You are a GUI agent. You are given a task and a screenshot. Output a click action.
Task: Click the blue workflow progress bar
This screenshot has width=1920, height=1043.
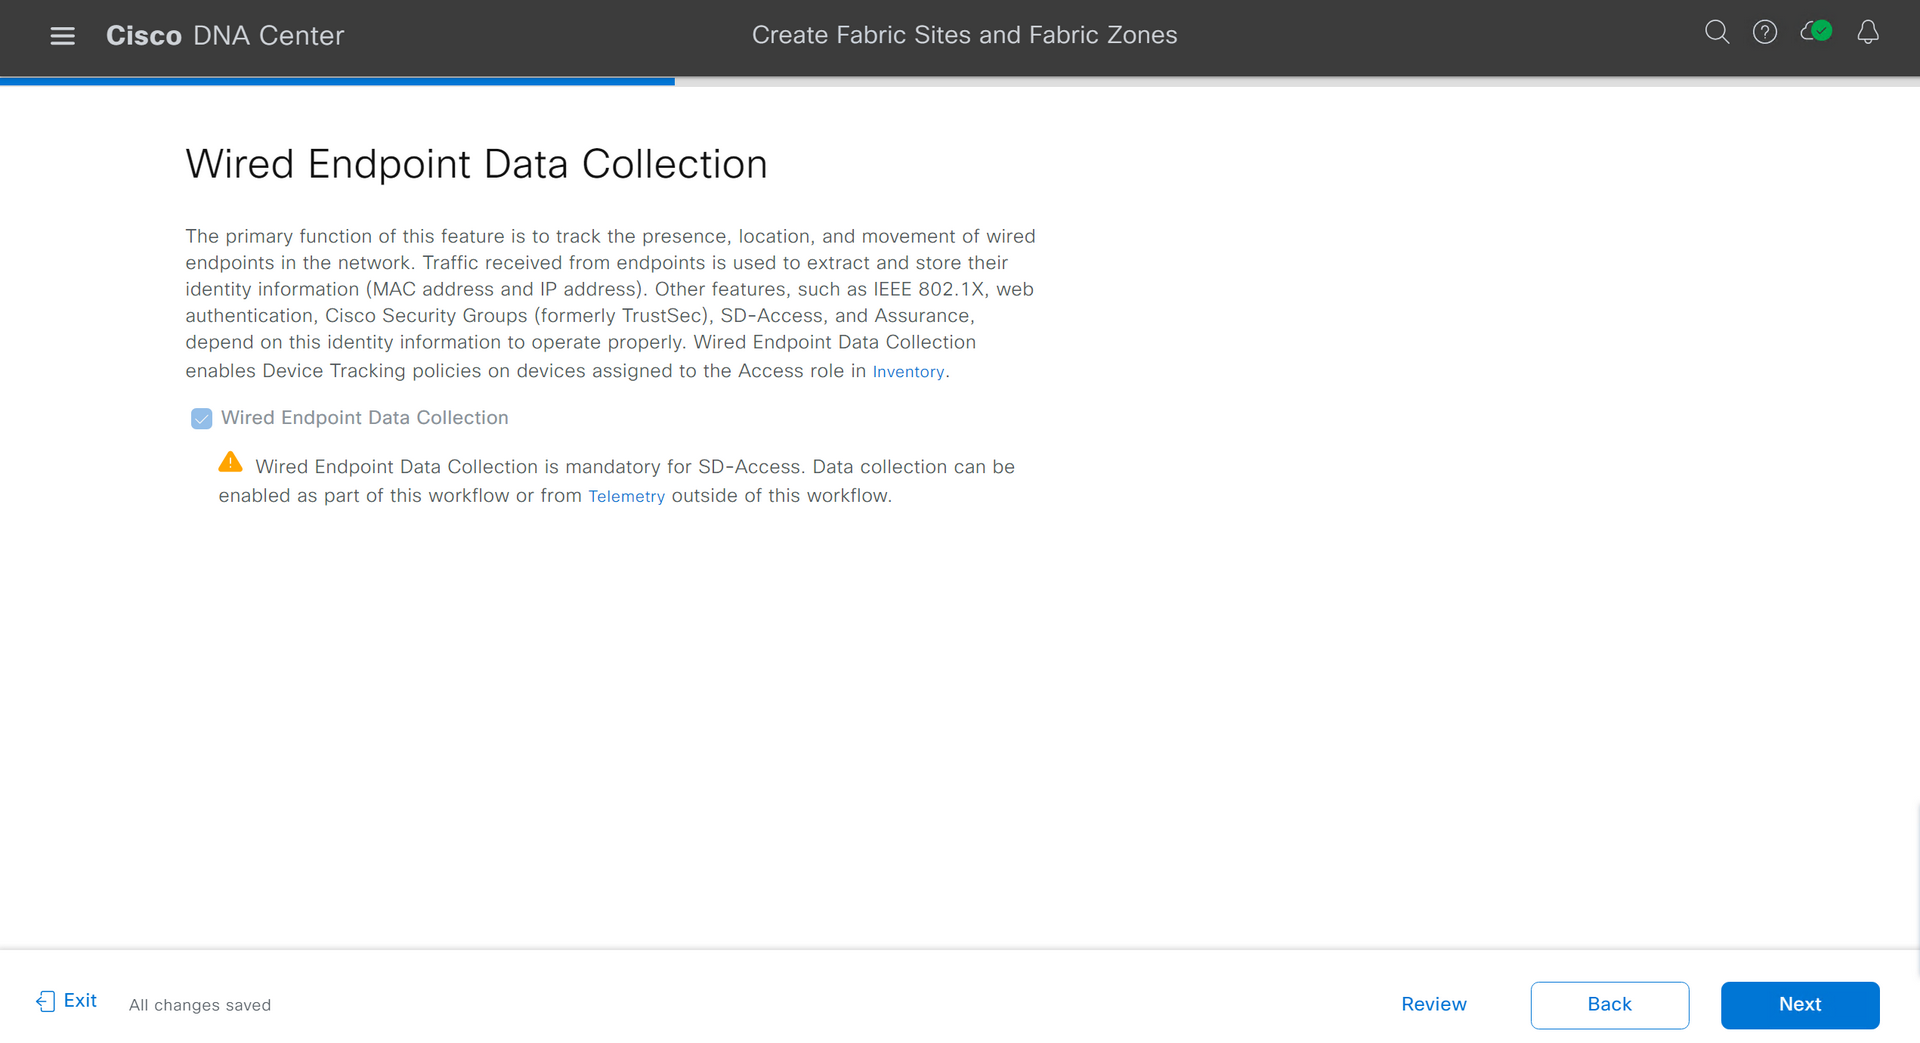(337, 80)
